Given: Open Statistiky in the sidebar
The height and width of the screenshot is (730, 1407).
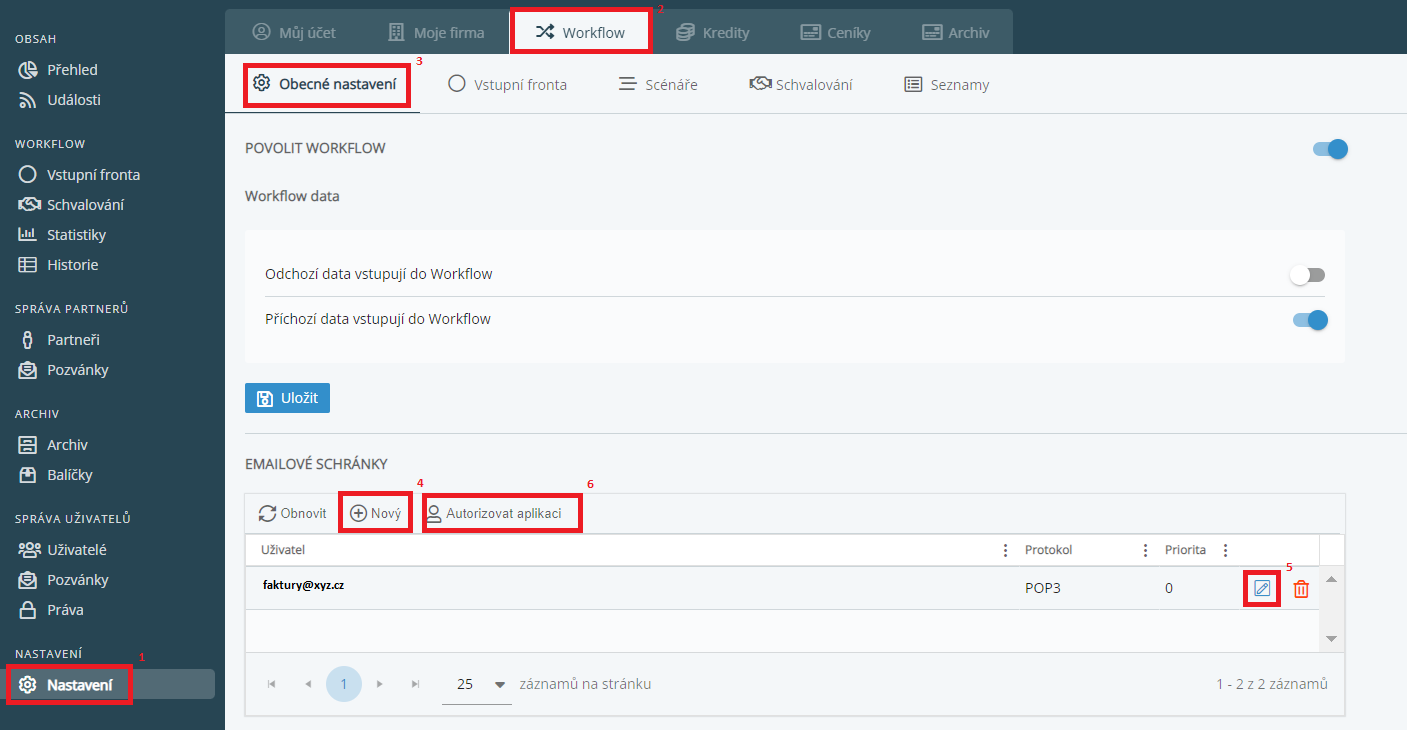Looking at the screenshot, I should pyautogui.click(x=76, y=235).
